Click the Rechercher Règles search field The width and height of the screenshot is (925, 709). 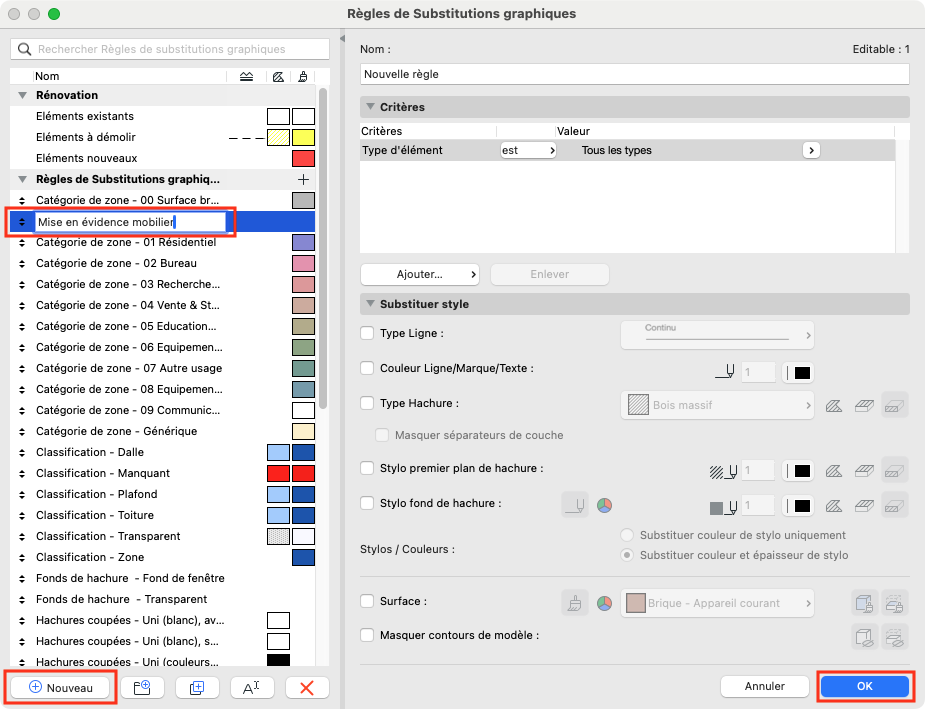[x=170, y=49]
